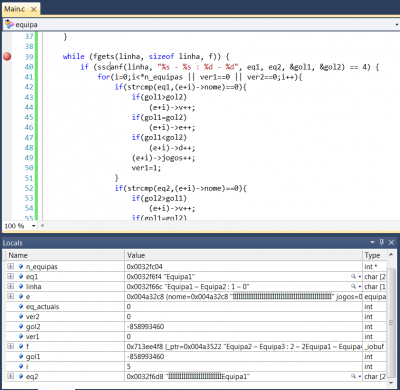Image resolution: width=400 pixels, height=390 pixels.
Task: Expand the eq2 variable node
Action: click(11, 376)
